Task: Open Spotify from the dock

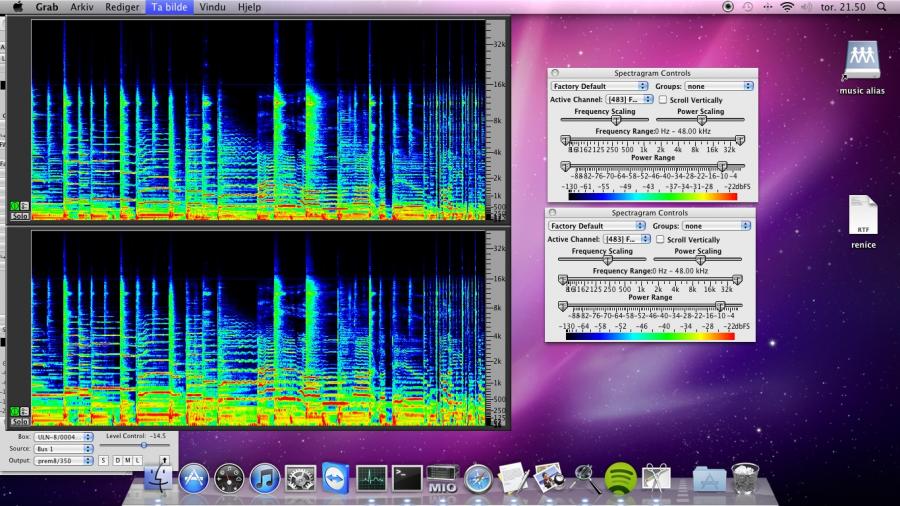Action: [x=620, y=478]
